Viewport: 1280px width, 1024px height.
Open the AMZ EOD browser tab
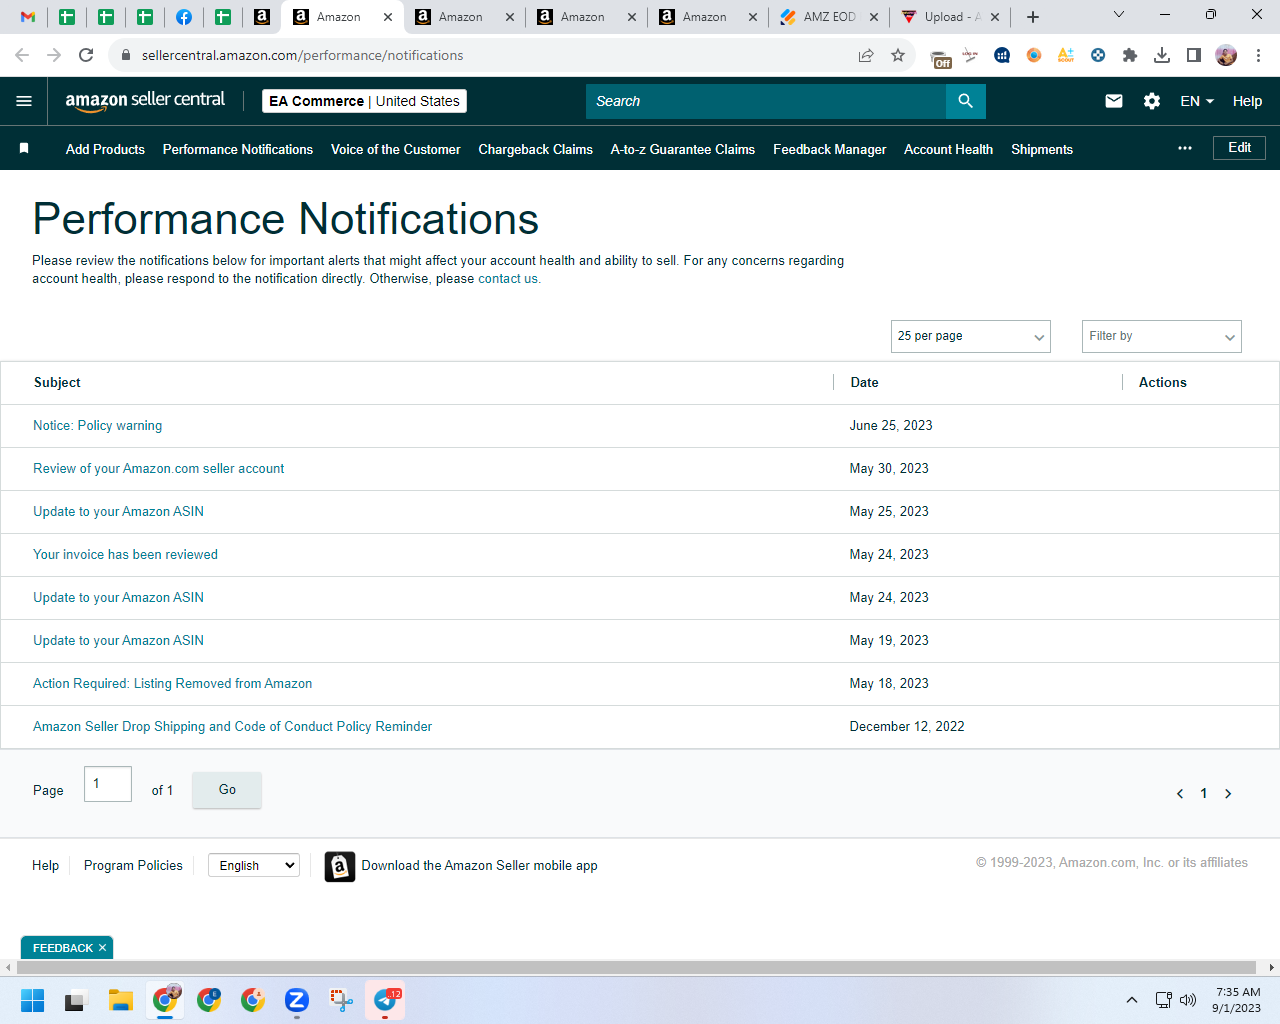[x=830, y=17]
